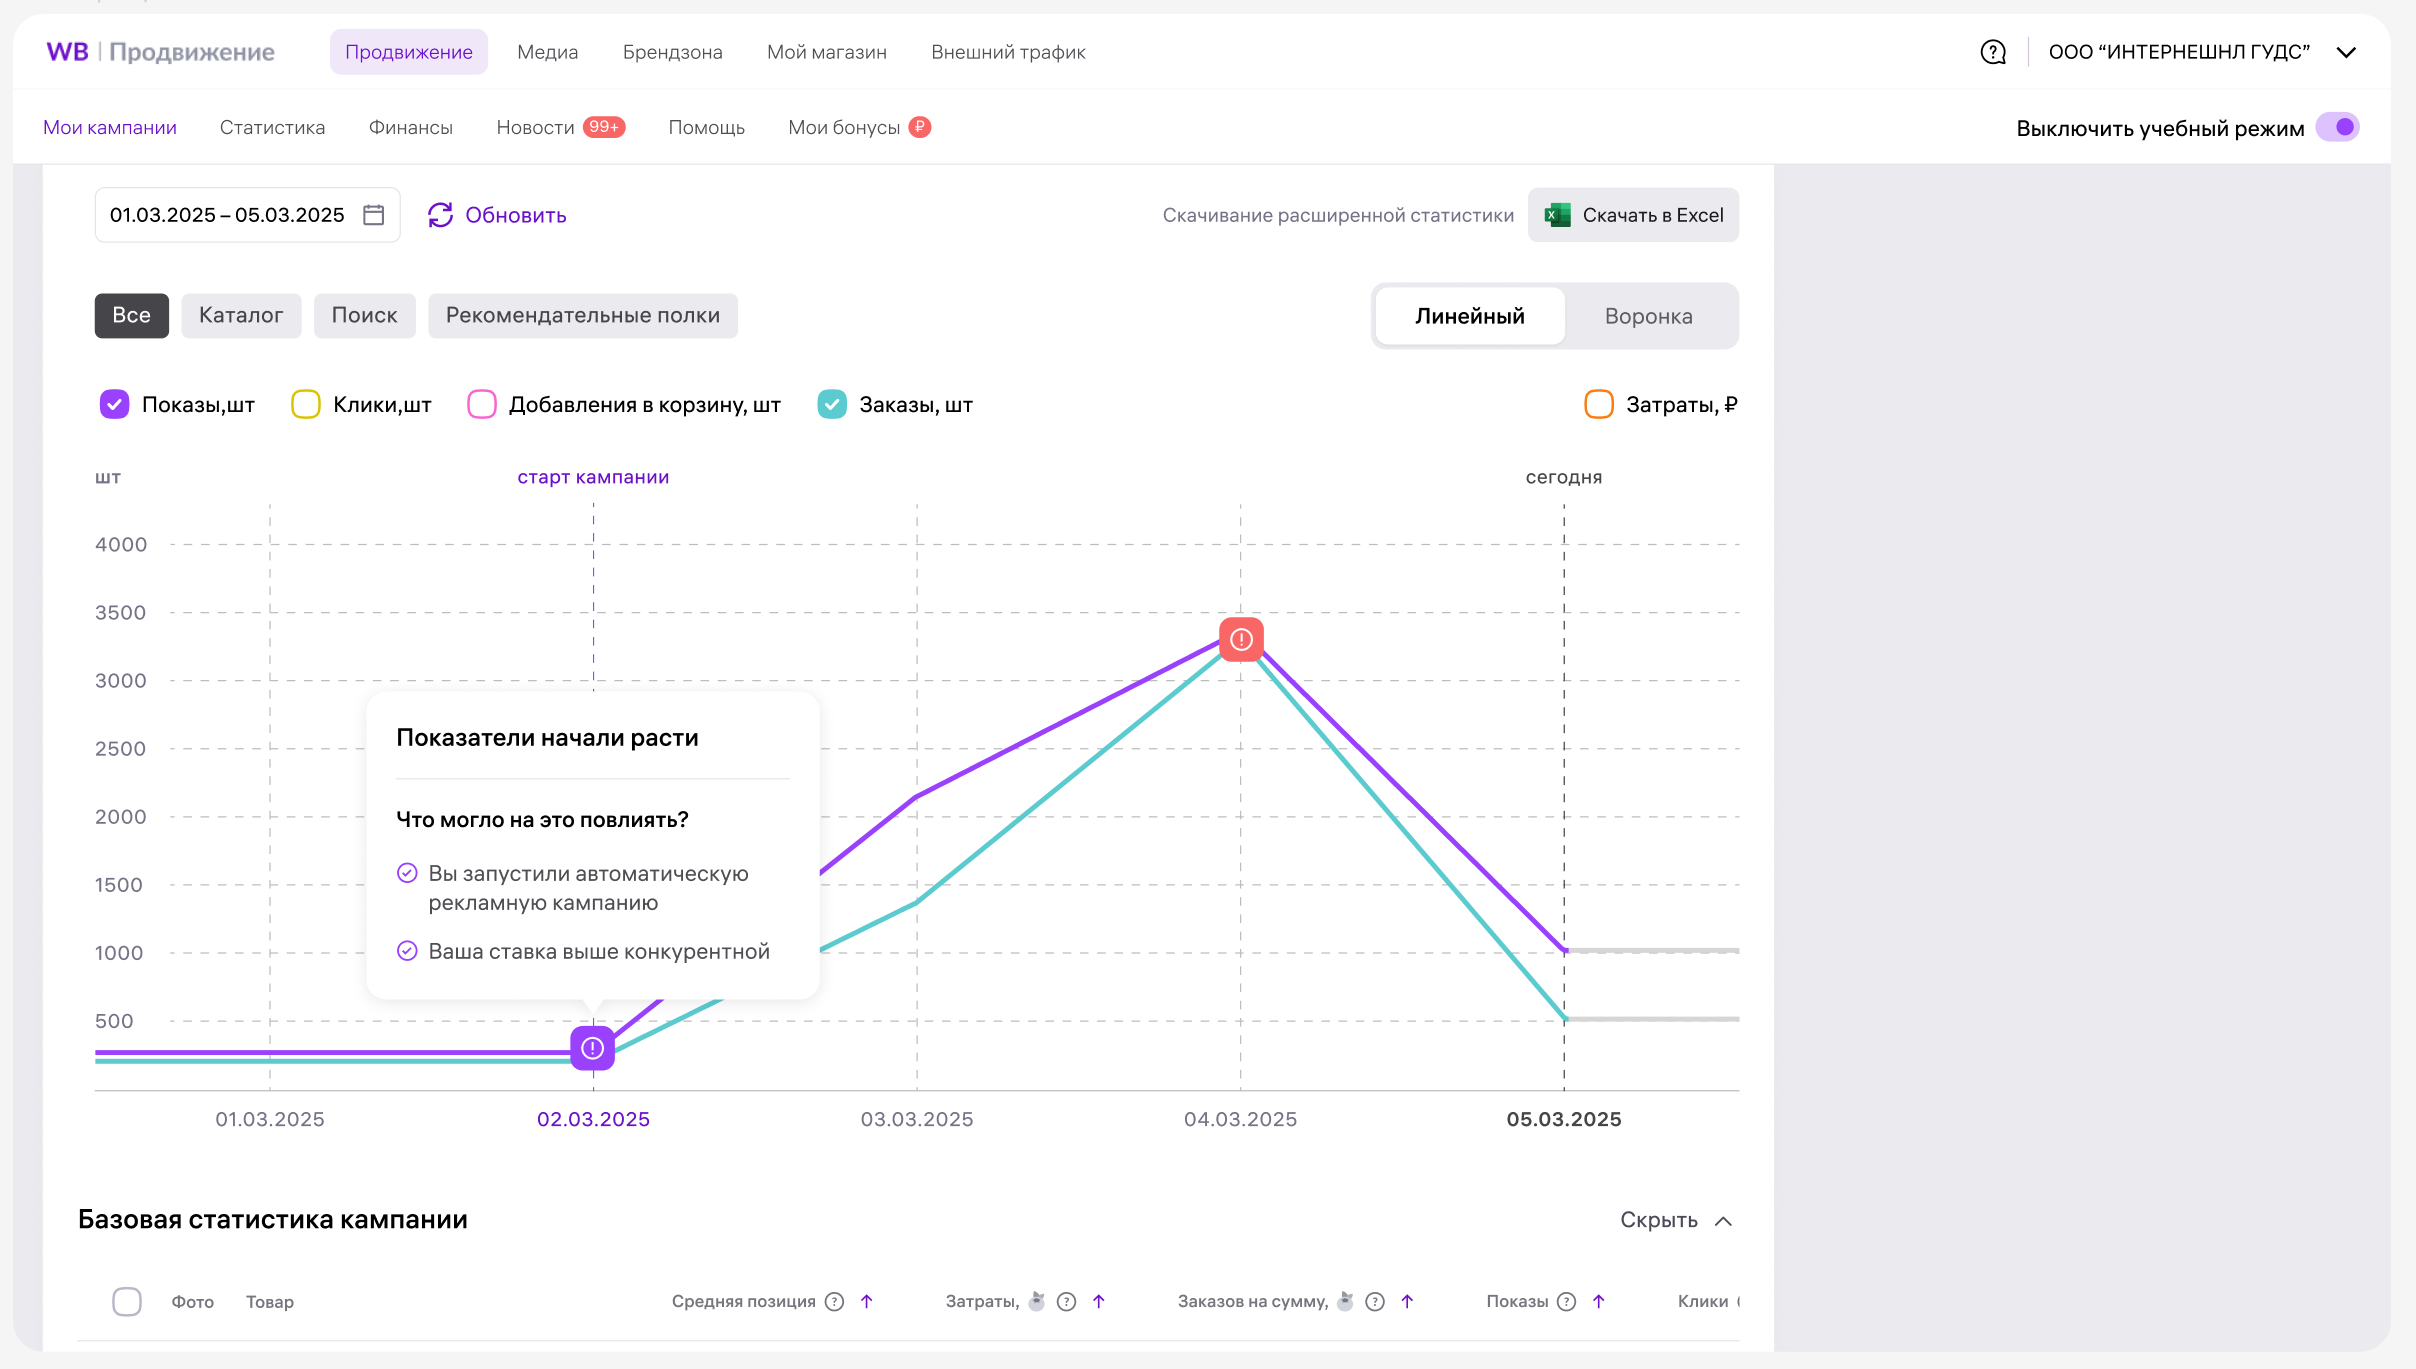Expand the ООО ИНТЕРНЕШНЛ ГУДС account dropdown

pos(2346,52)
